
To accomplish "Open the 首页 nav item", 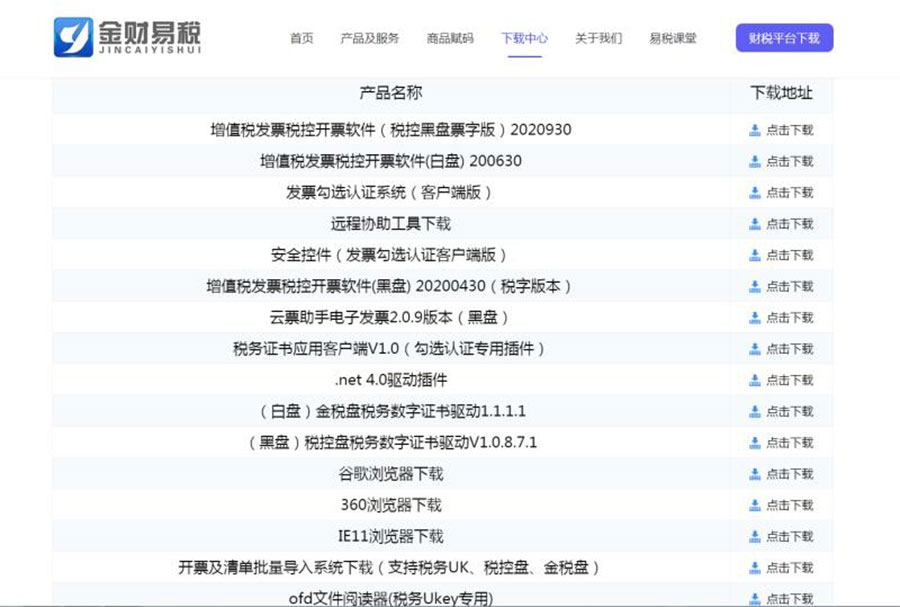I will click(301, 38).
